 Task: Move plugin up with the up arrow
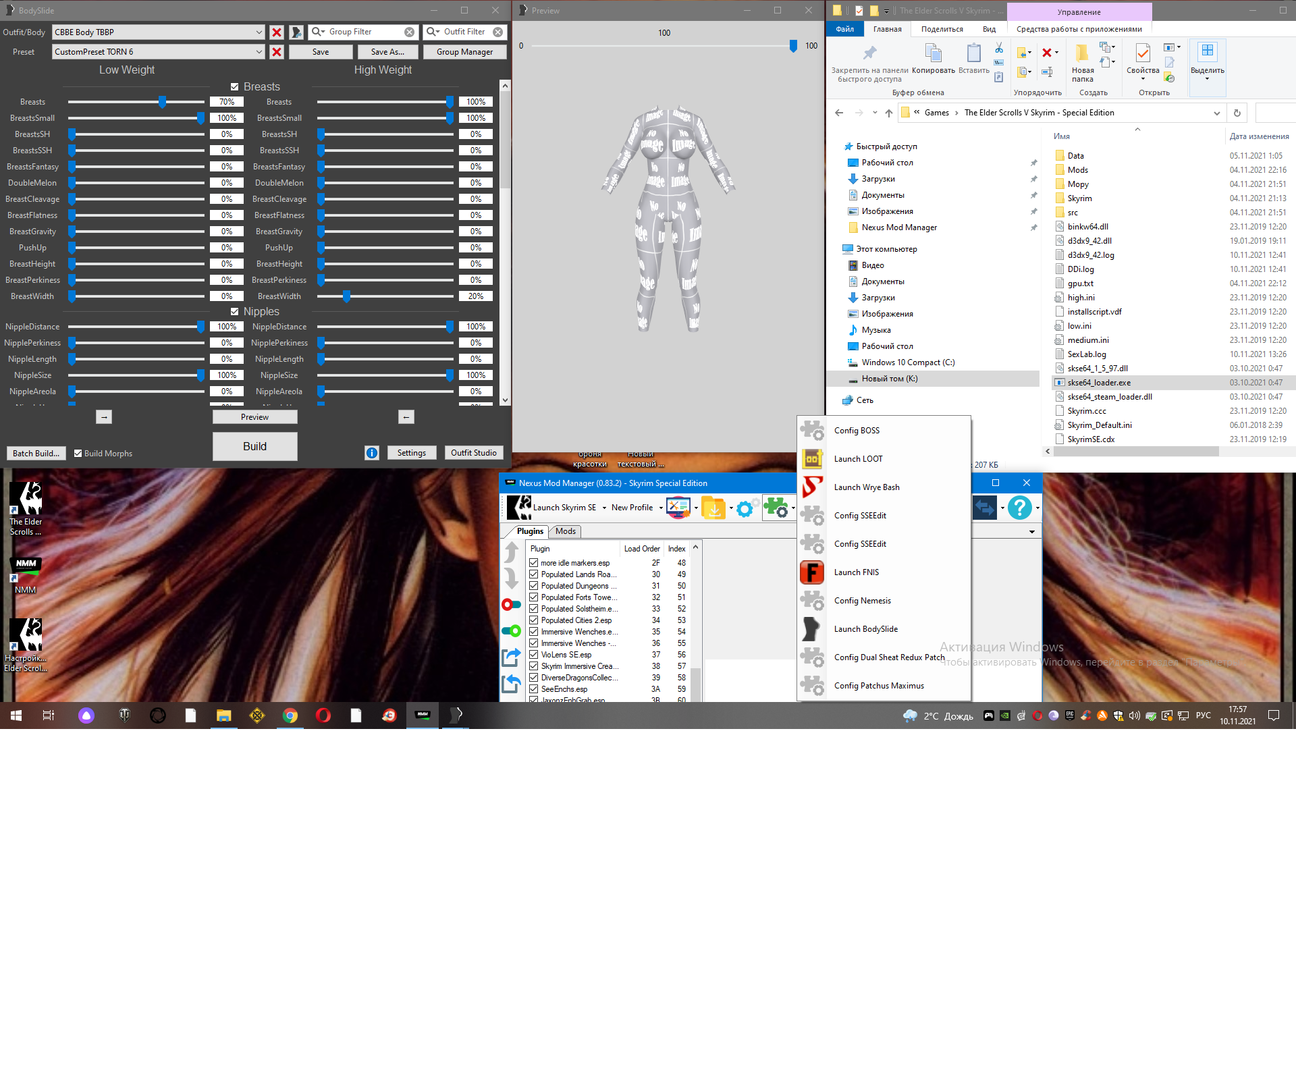coord(512,553)
